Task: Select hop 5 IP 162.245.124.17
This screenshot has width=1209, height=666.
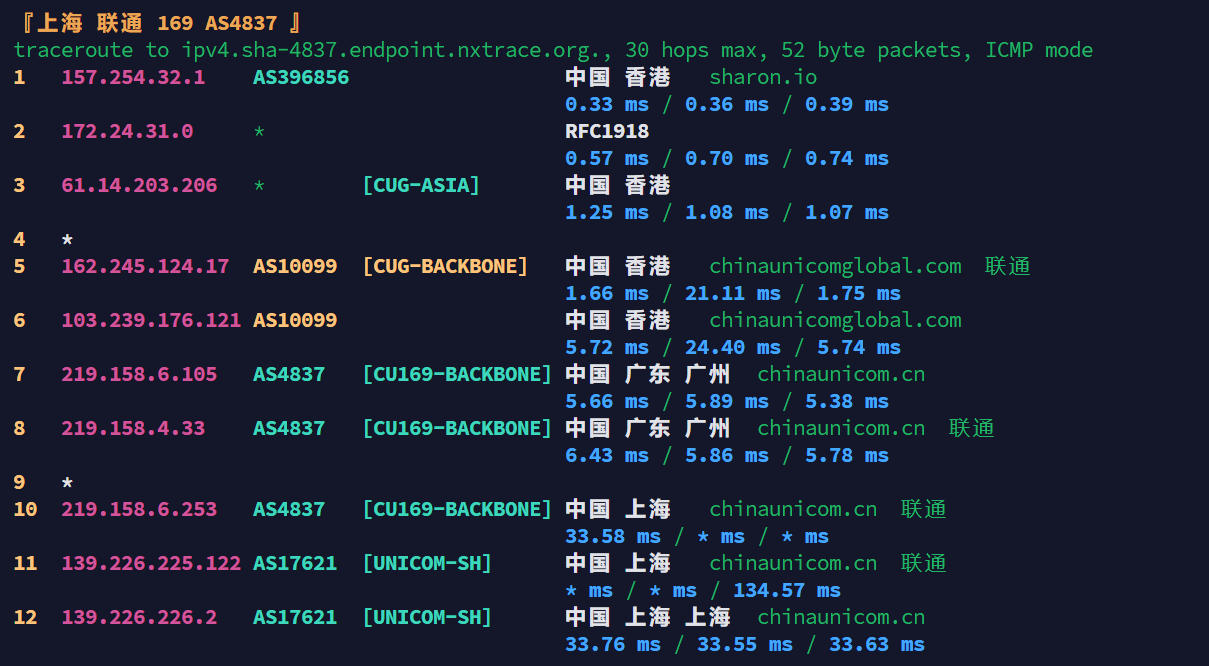Action: [x=145, y=266]
